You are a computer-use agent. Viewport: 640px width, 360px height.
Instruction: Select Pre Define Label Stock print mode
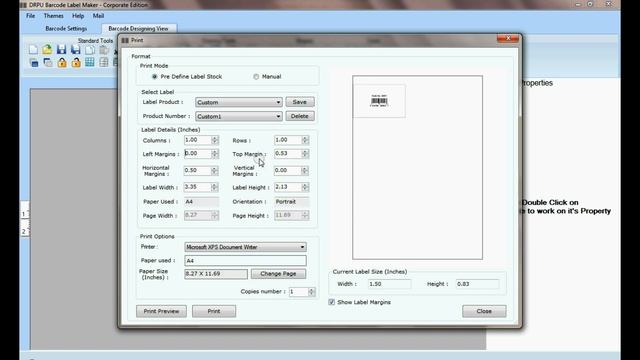(x=154, y=76)
